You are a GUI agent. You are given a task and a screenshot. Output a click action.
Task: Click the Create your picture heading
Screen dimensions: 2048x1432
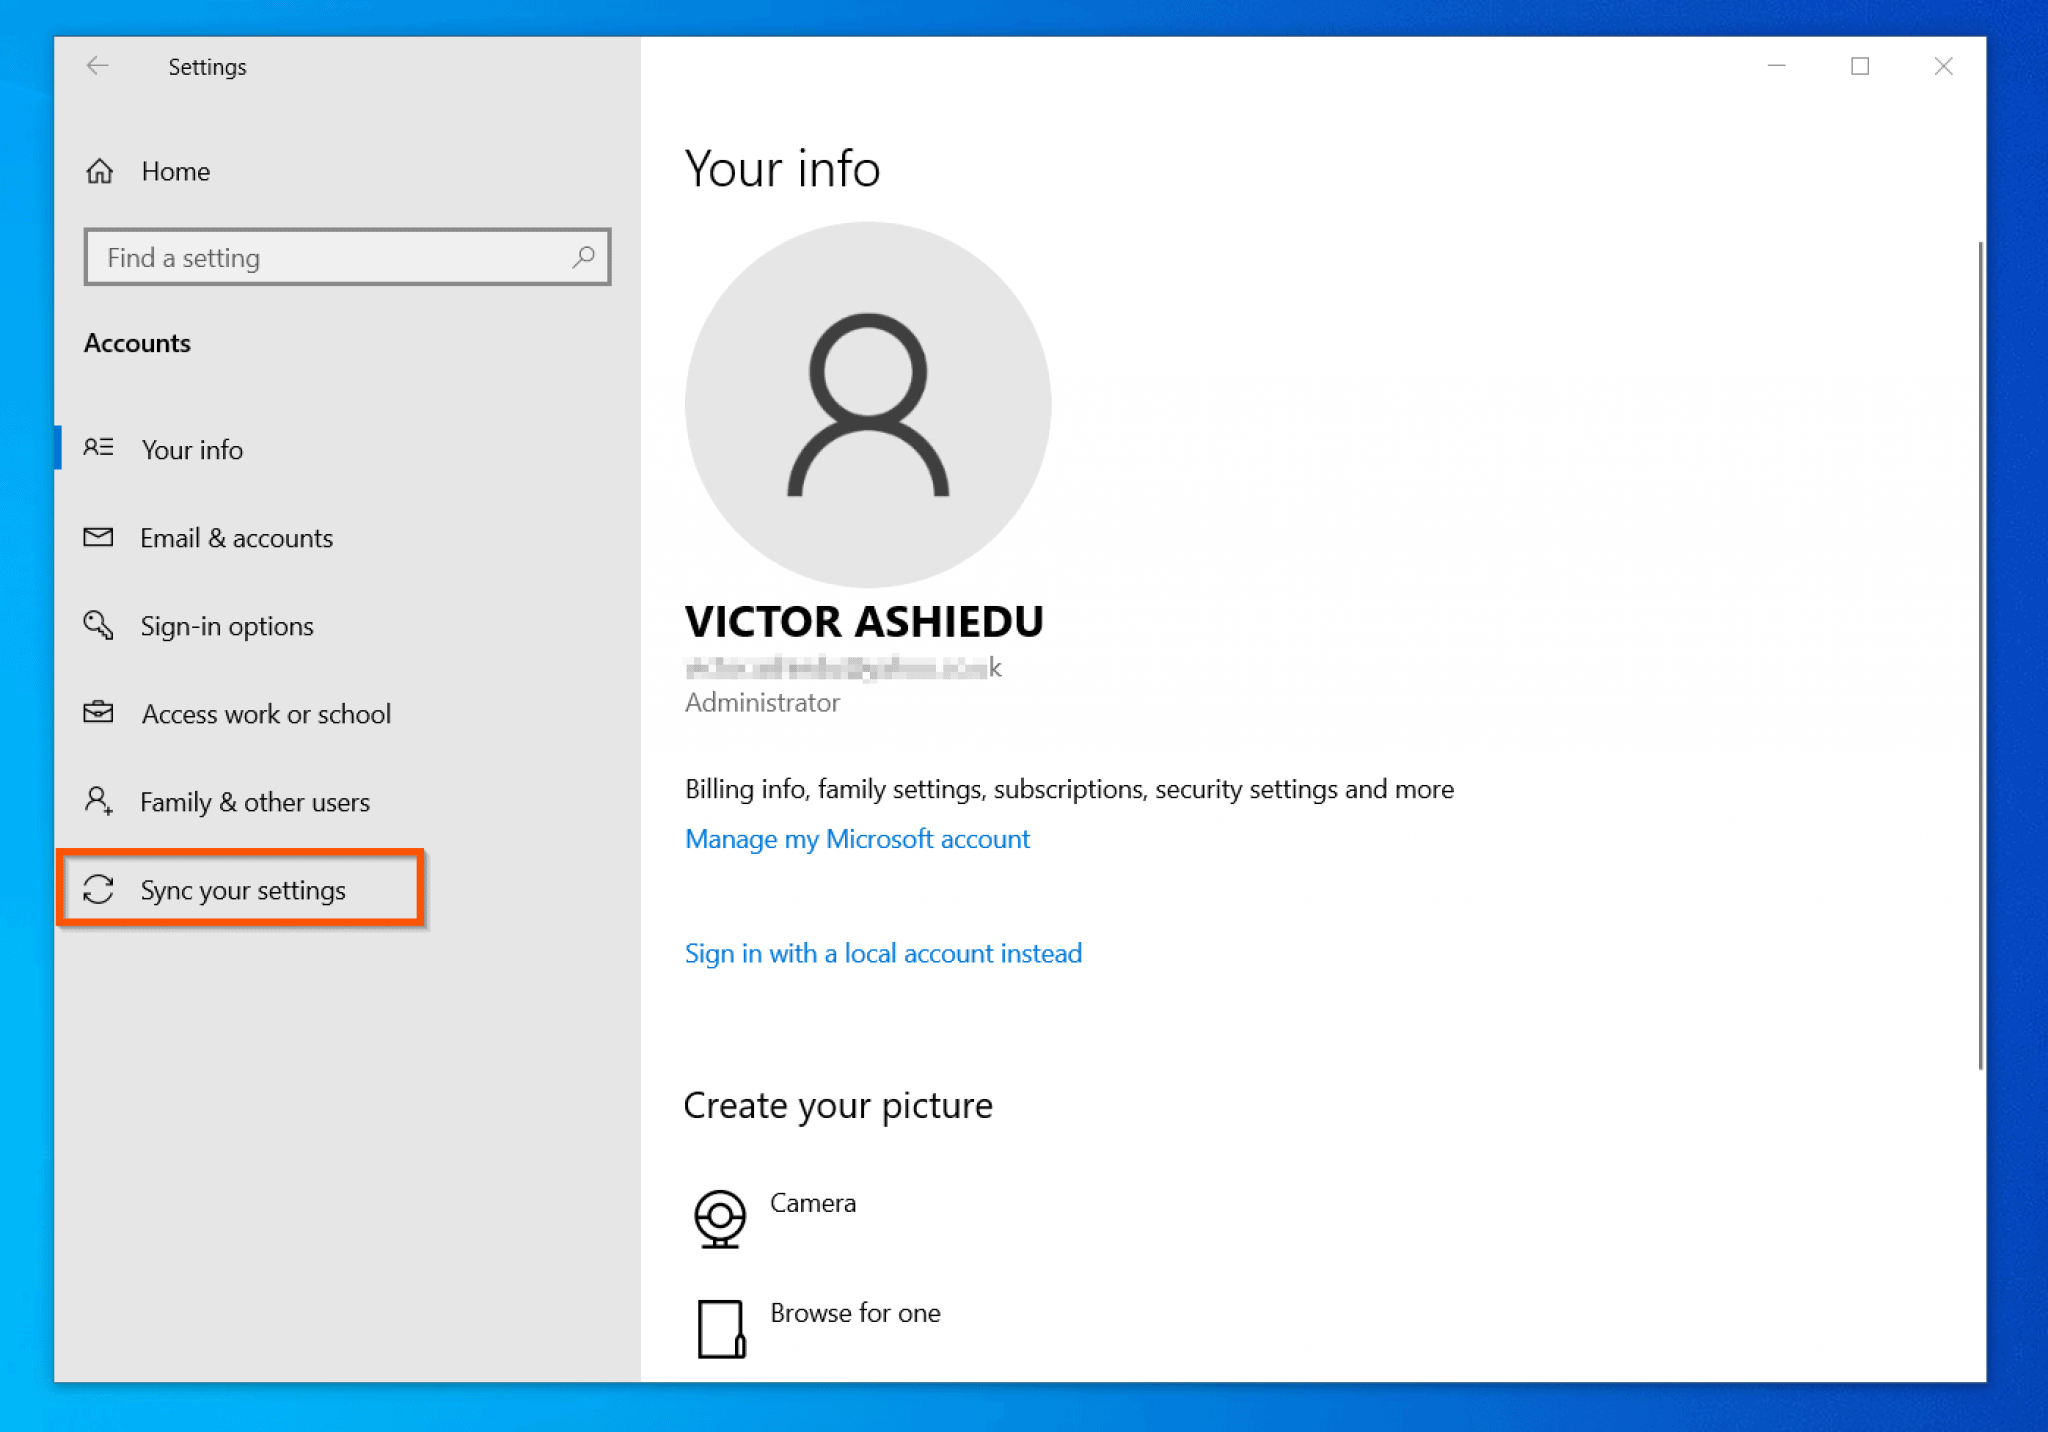coord(838,1105)
